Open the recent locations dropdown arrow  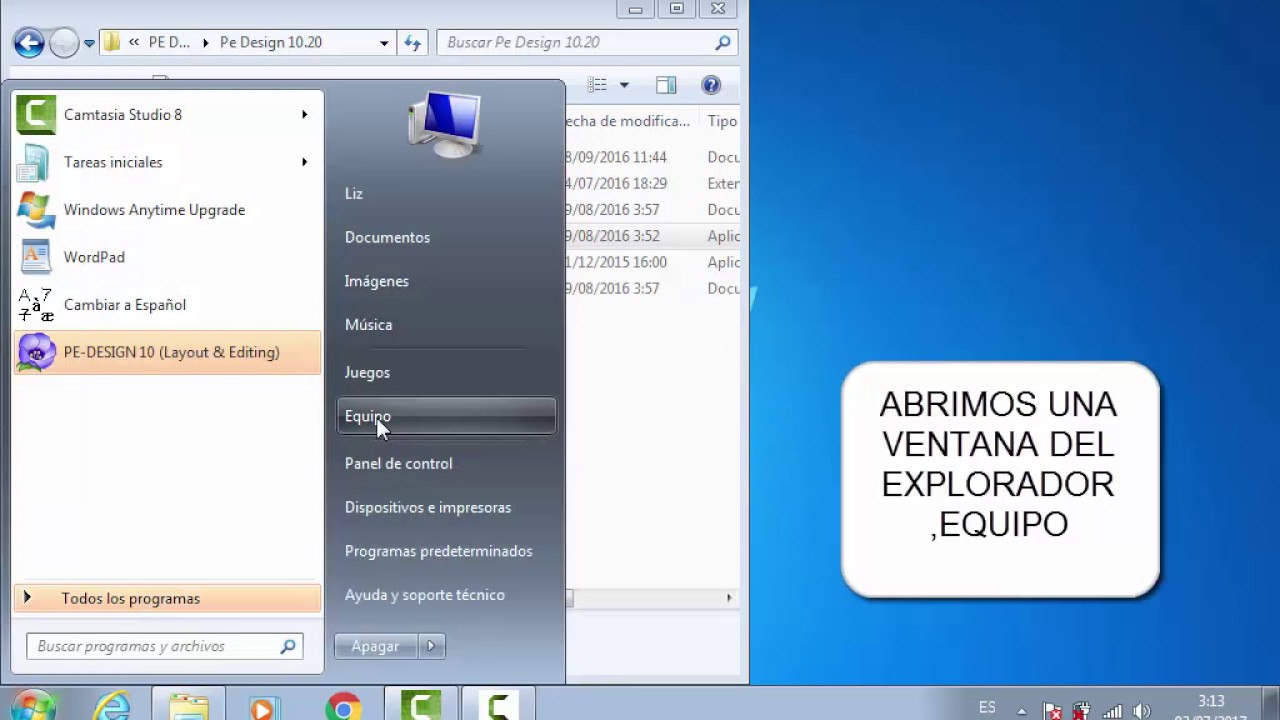[x=89, y=43]
